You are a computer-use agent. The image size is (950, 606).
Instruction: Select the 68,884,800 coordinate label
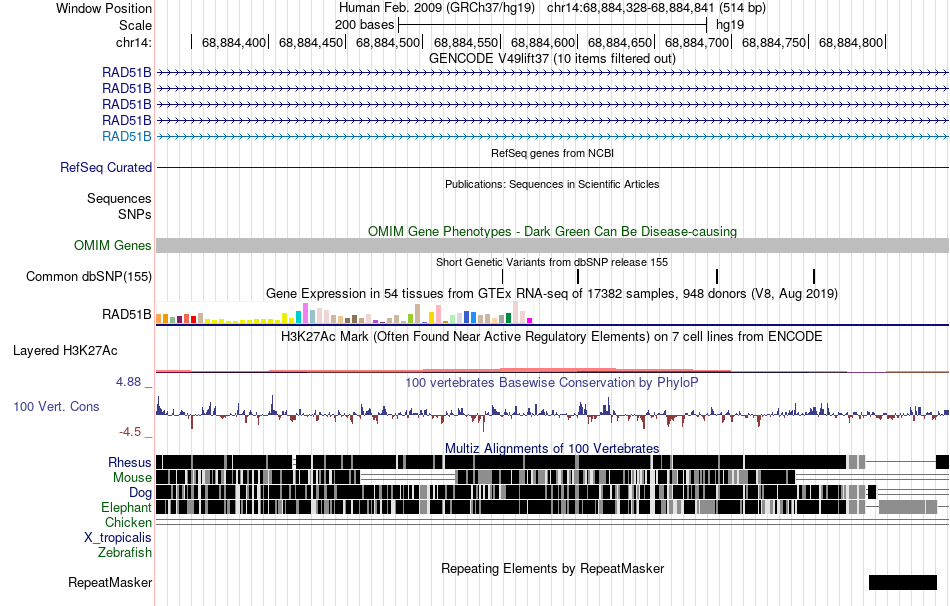coord(851,42)
